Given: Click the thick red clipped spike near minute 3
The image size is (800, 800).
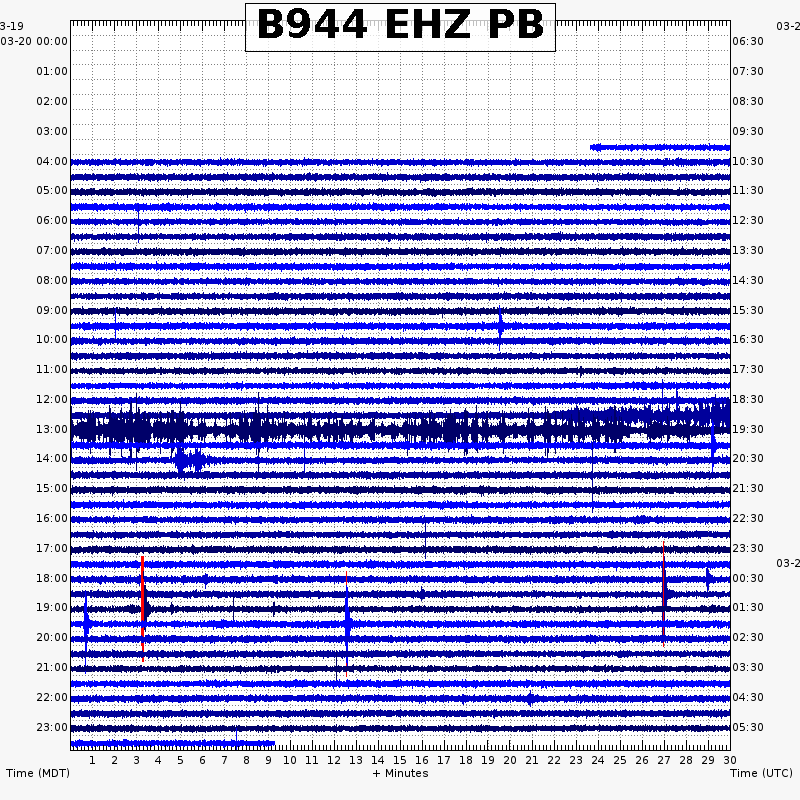Looking at the screenshot, I should (x=142, y=609).
